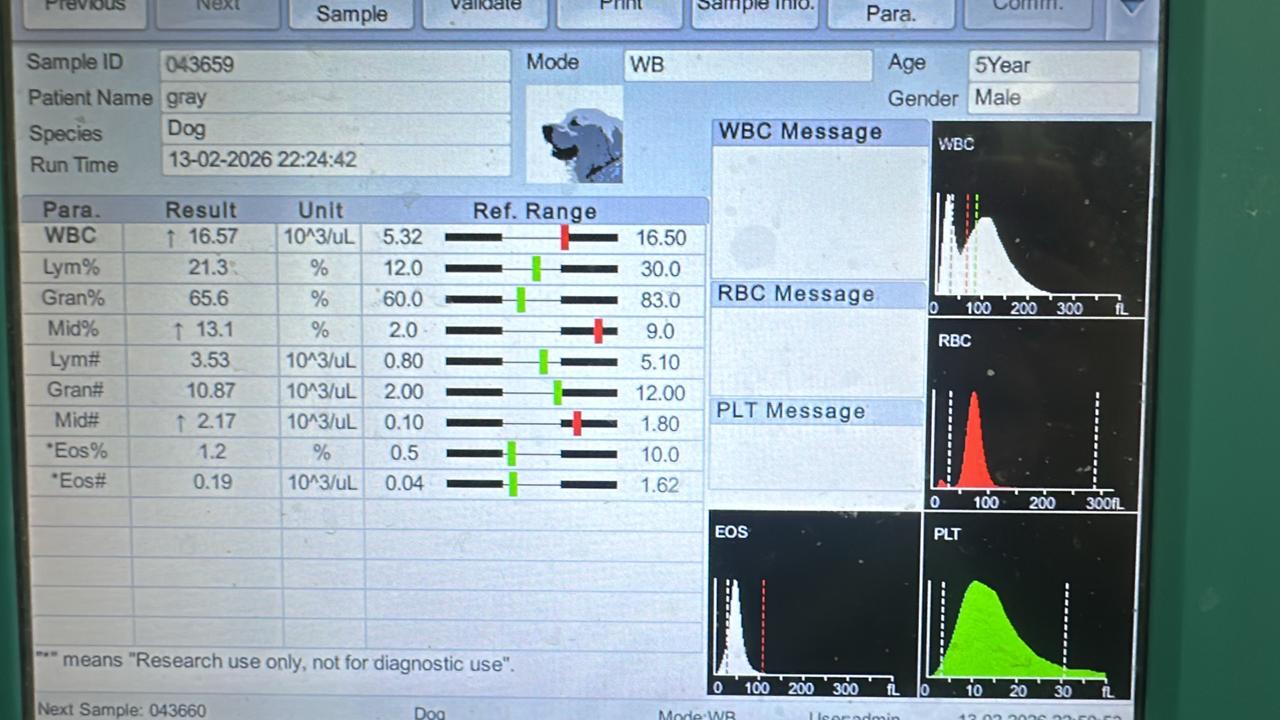Select the EOS histogram graph
The width and height of the screenshot is (1280, 720).
(812, 605)
